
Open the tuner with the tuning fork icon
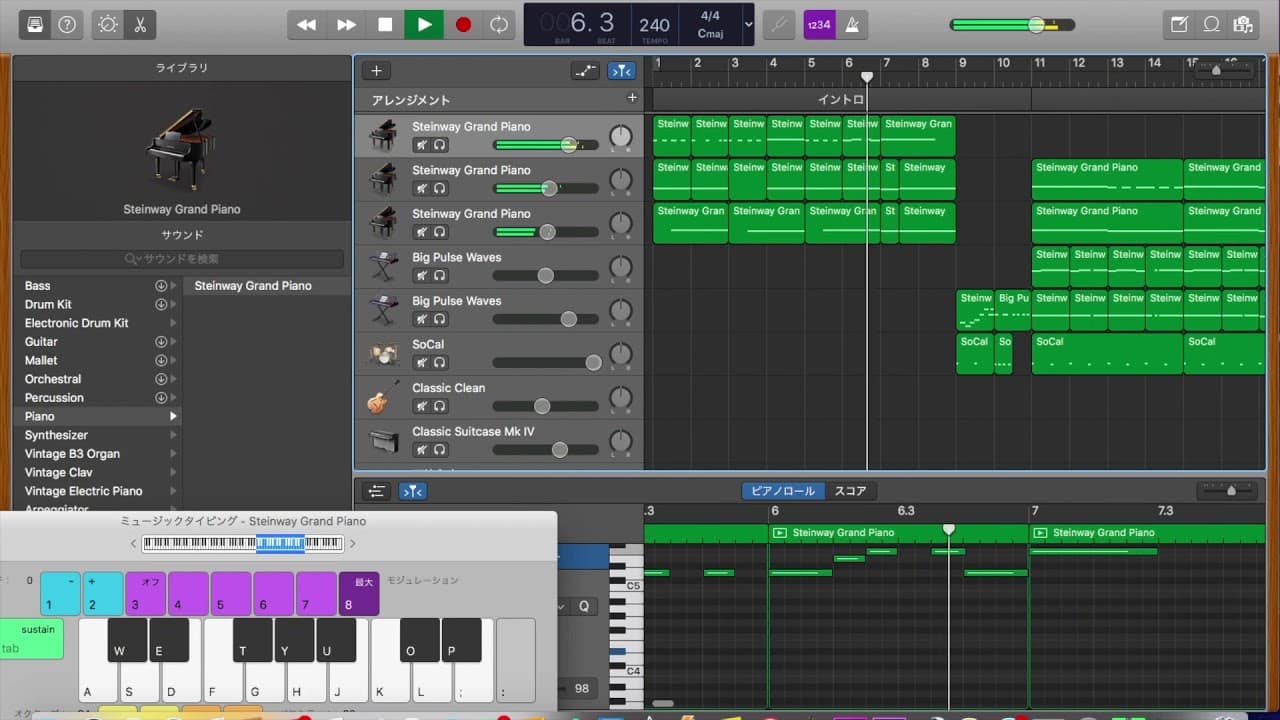coord(779,25)
